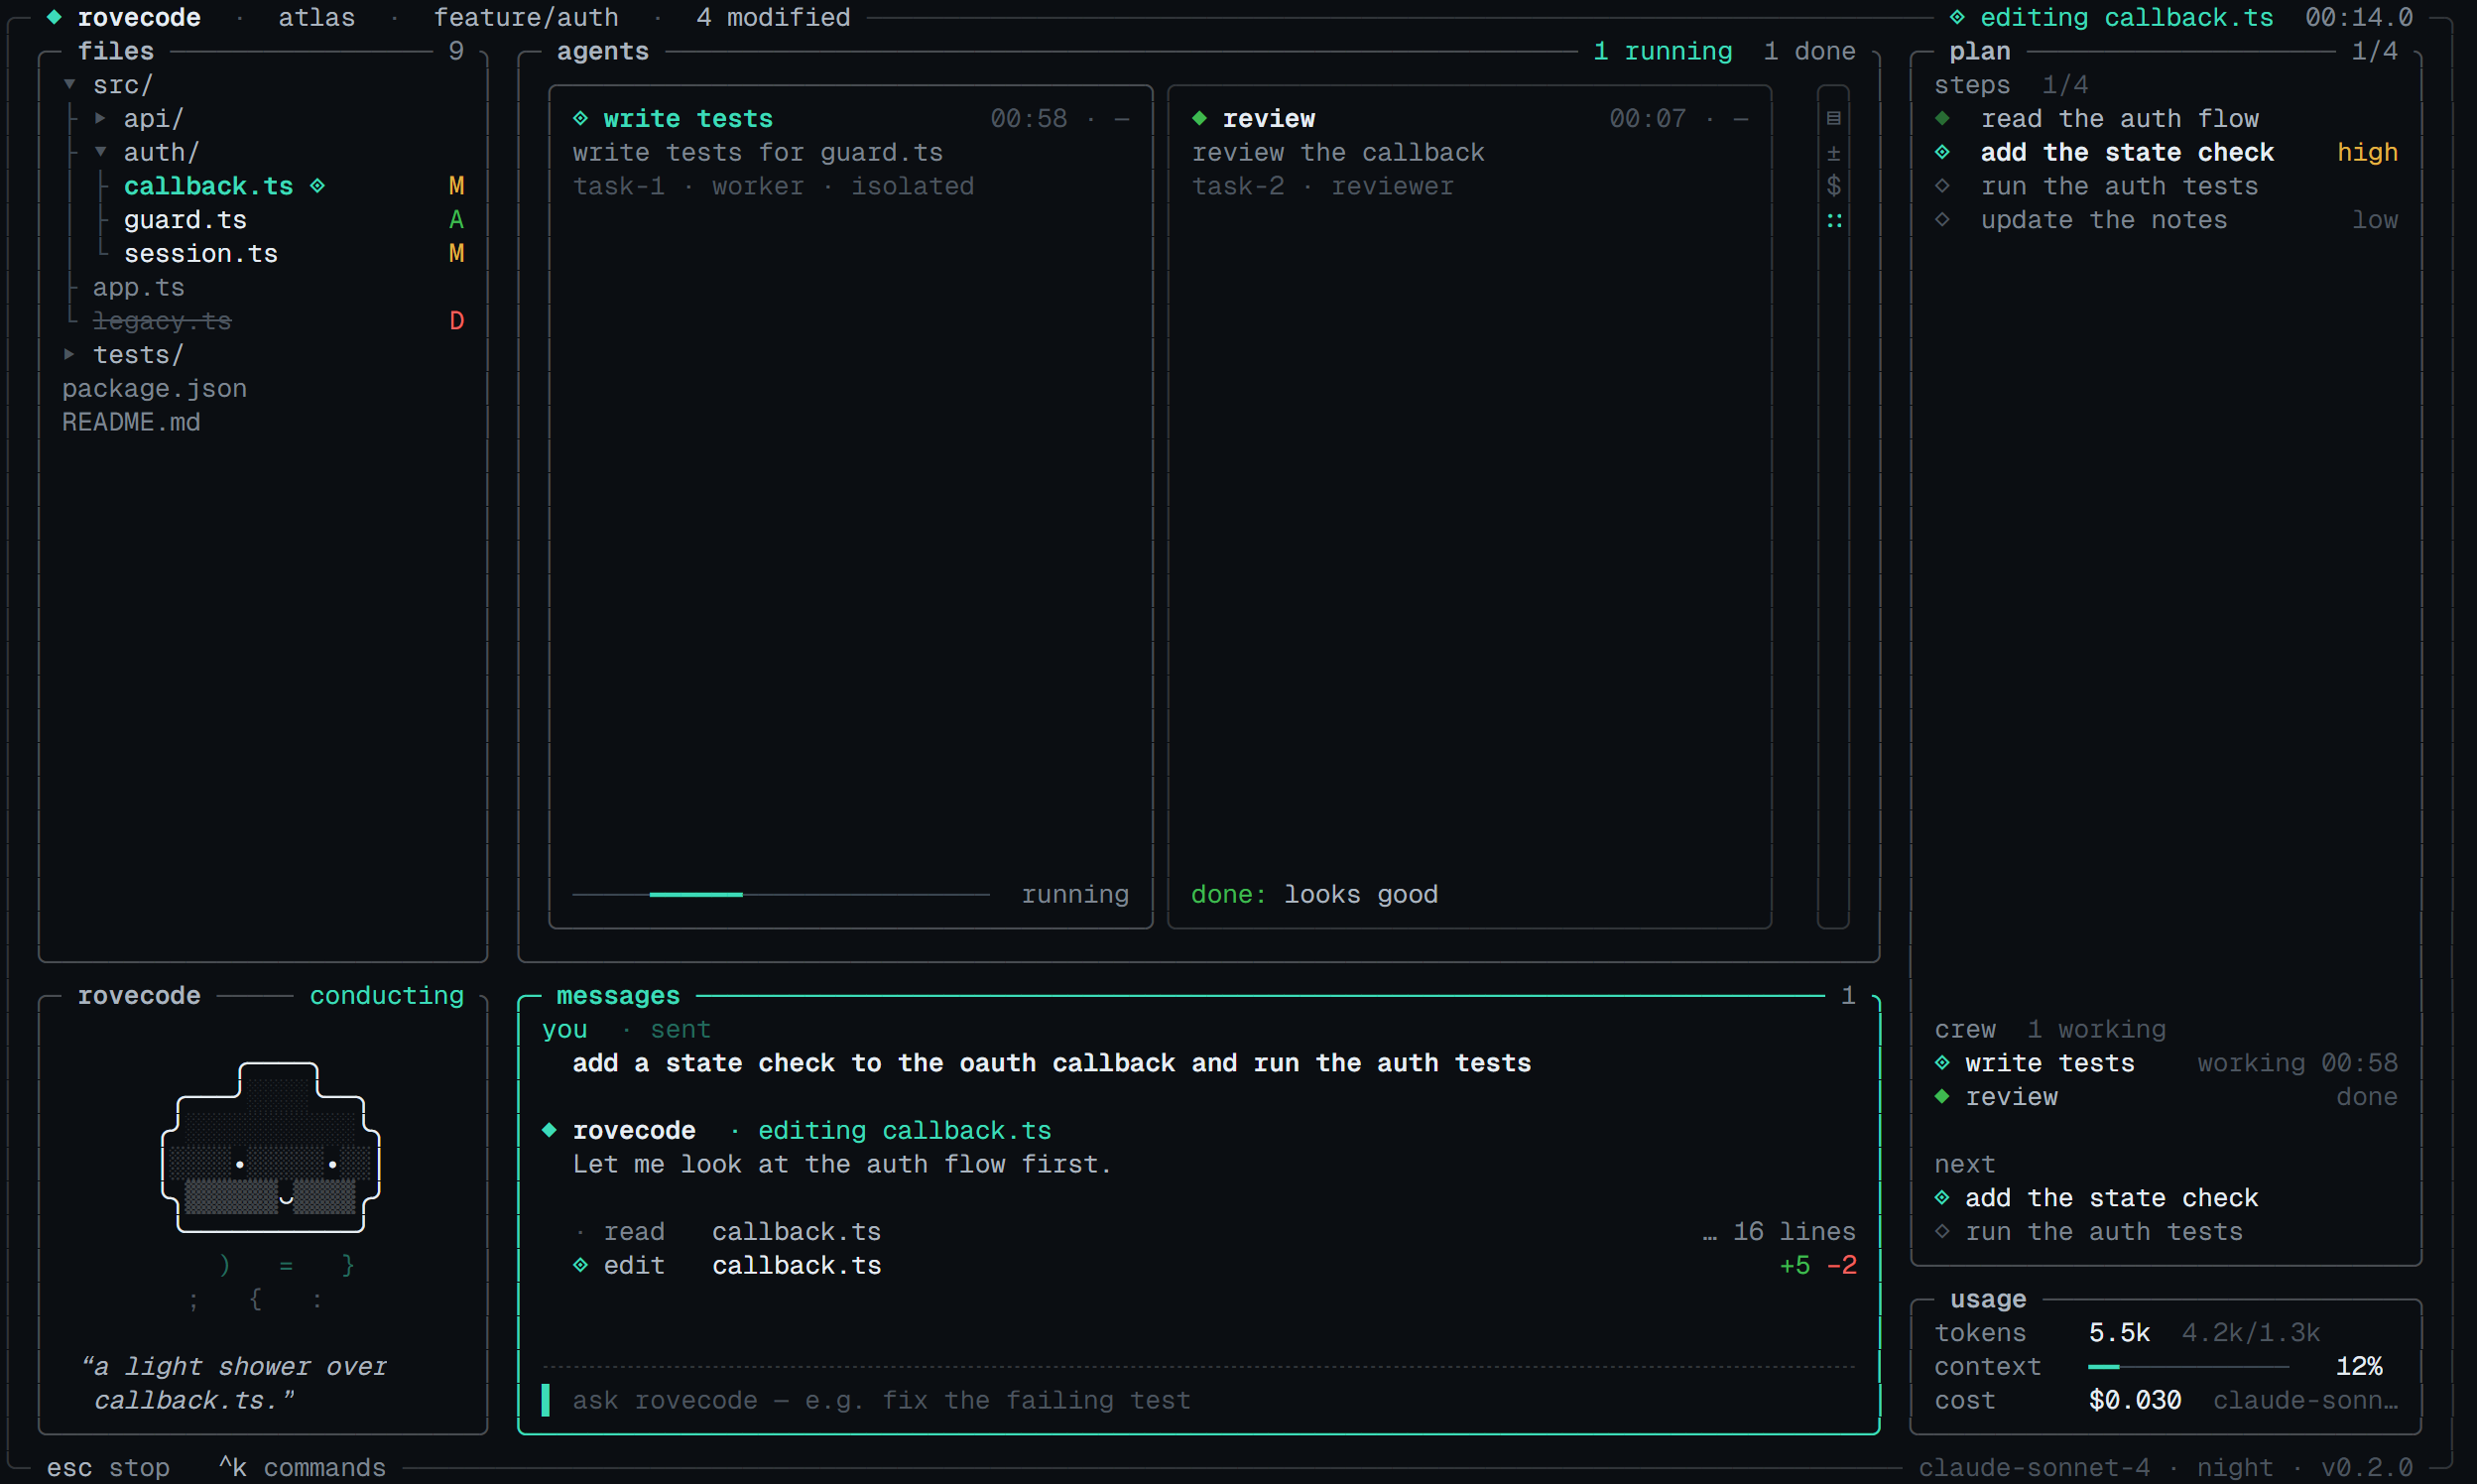
Task: Open guard.ts in the files tree
Action: coord(185,220)
